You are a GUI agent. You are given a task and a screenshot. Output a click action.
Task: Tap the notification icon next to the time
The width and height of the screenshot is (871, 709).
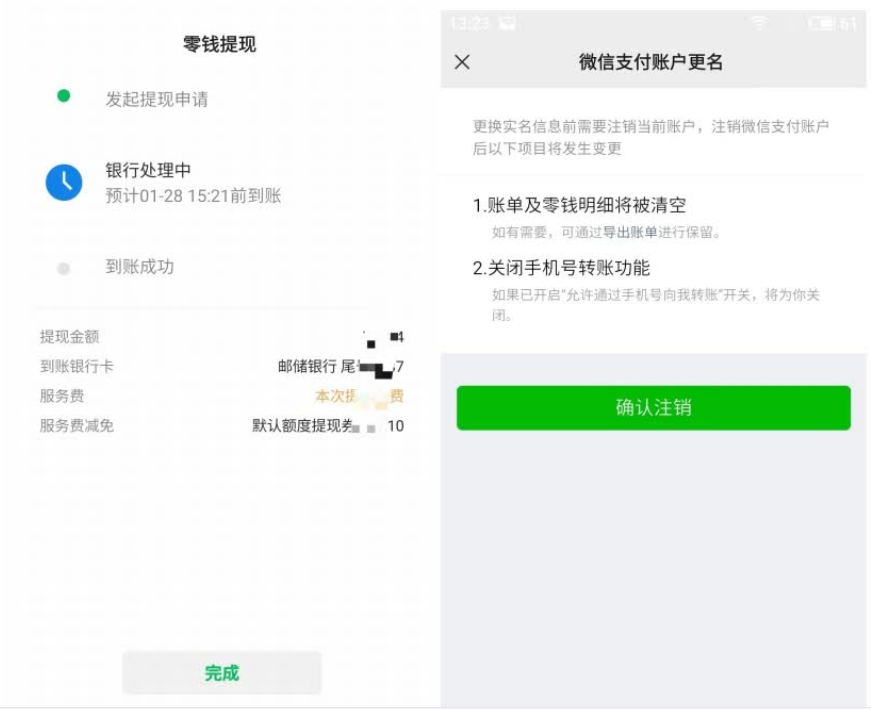tap(508, 23)
